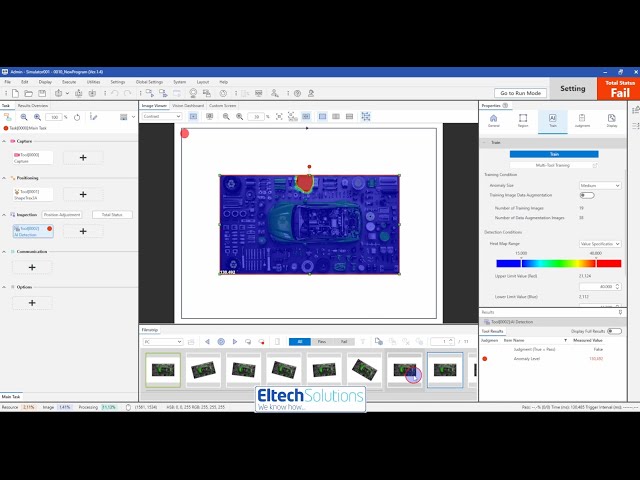Open the Heat Map Range dropdown
The height and width of the screenshot is (480, 640).
point(600,243)
